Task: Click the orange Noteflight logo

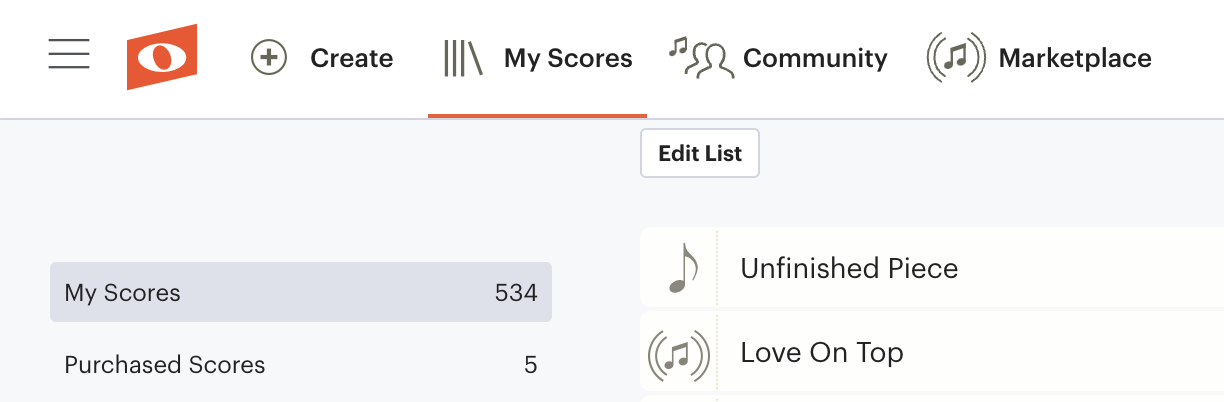Action: point(162,57)
